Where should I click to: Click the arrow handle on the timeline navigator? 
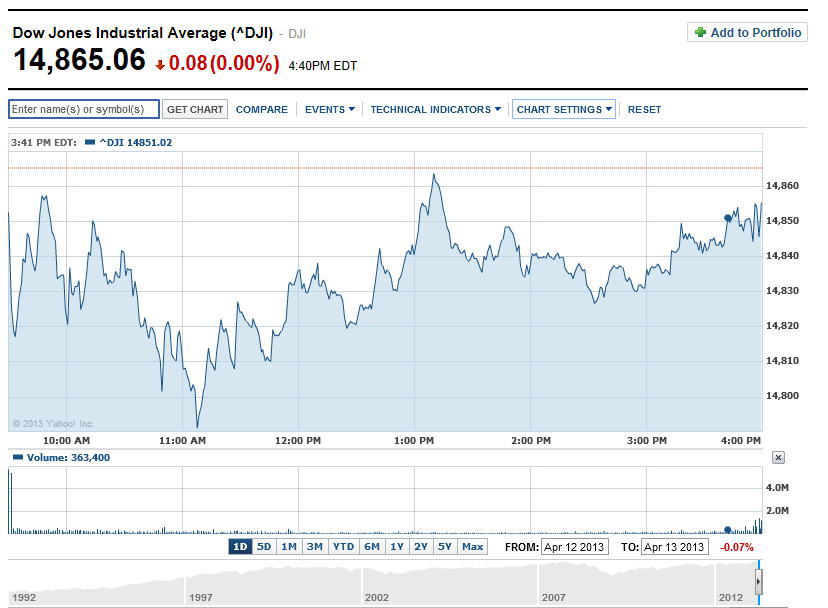[x=758, y=582]
